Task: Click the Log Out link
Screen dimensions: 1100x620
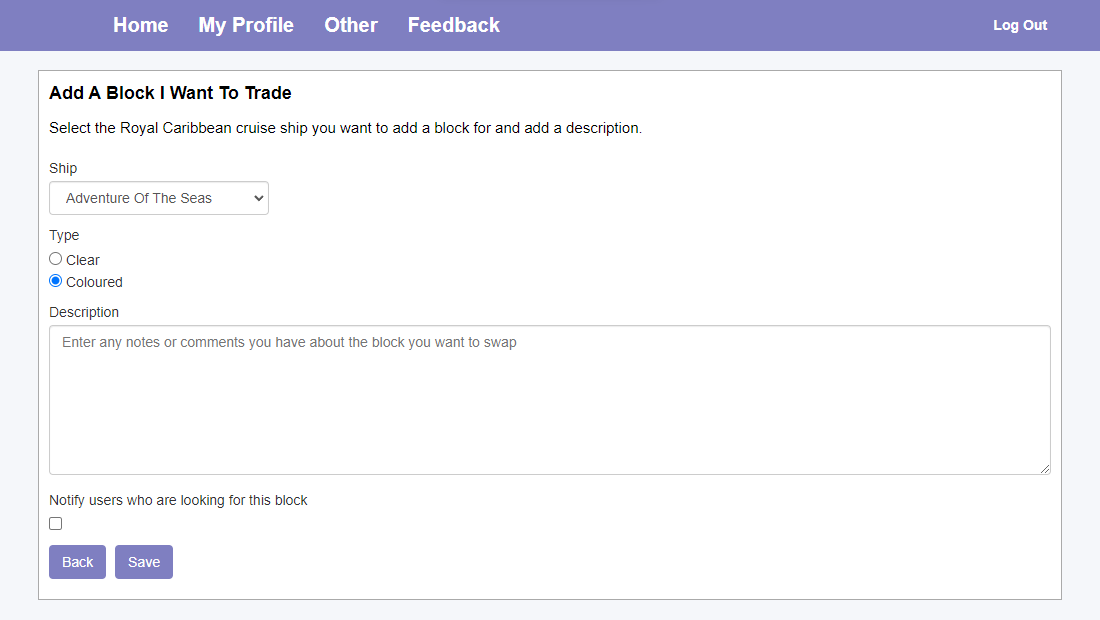Action: pos(1020,25)
